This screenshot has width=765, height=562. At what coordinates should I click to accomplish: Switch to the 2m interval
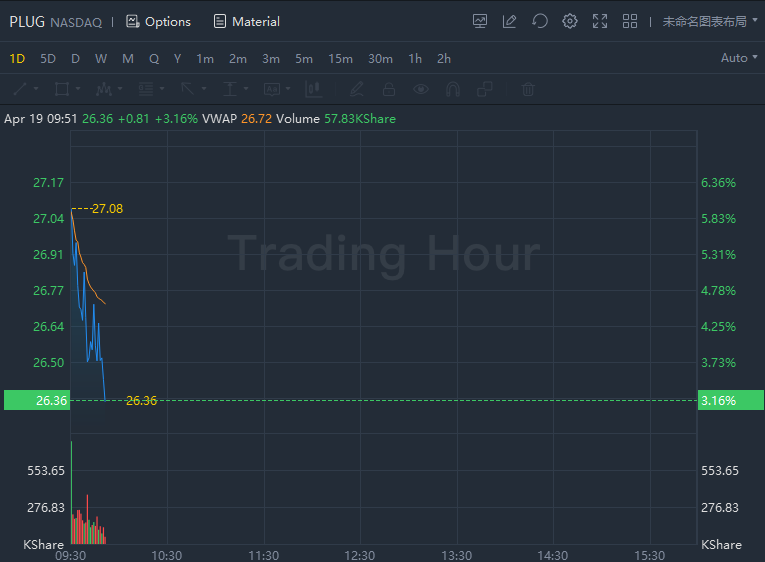pyautogui.click(x=238, y=59)
